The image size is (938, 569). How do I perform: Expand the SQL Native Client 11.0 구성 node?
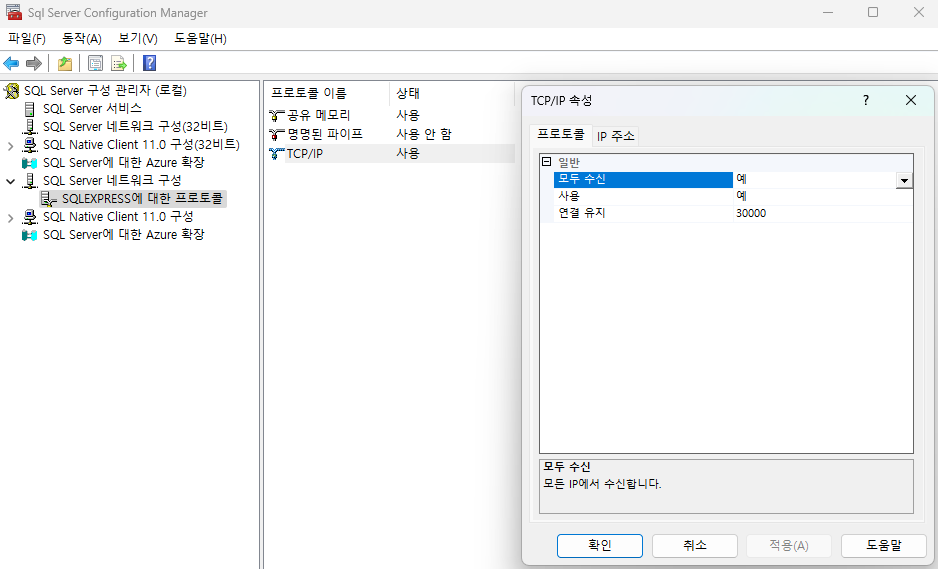pyautogui.click(x=10, y=217)
